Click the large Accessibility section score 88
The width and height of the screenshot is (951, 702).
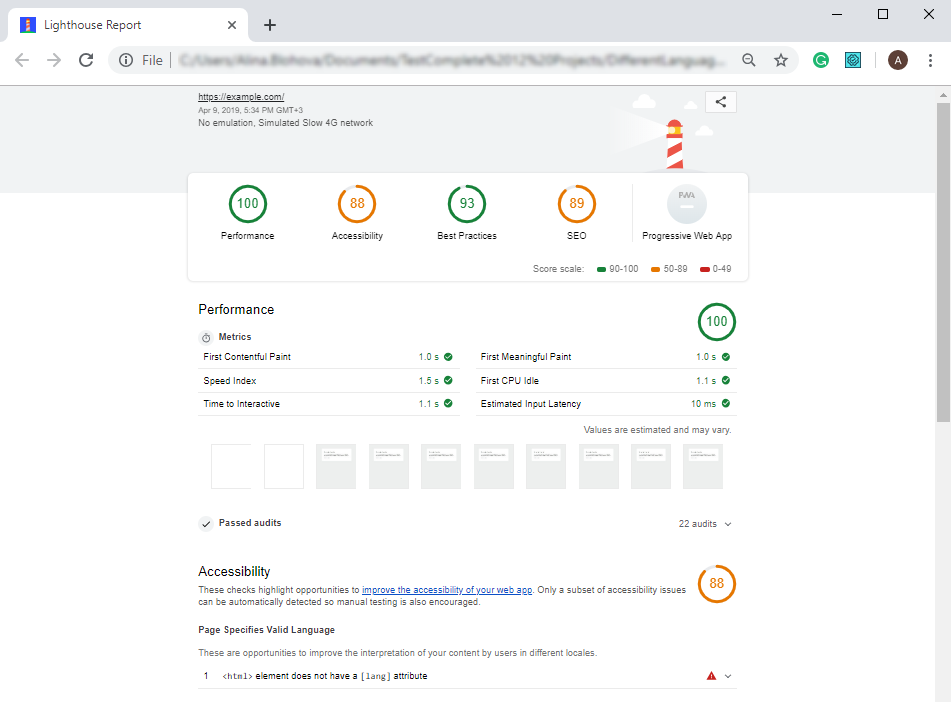tap(717, 584)
